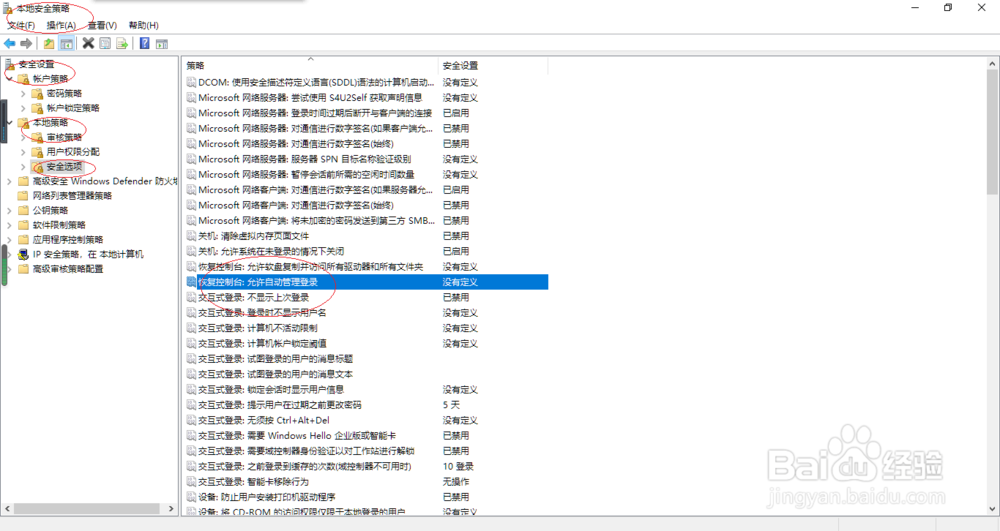Click the 软件限制策略 folder icon

(24, 225)
